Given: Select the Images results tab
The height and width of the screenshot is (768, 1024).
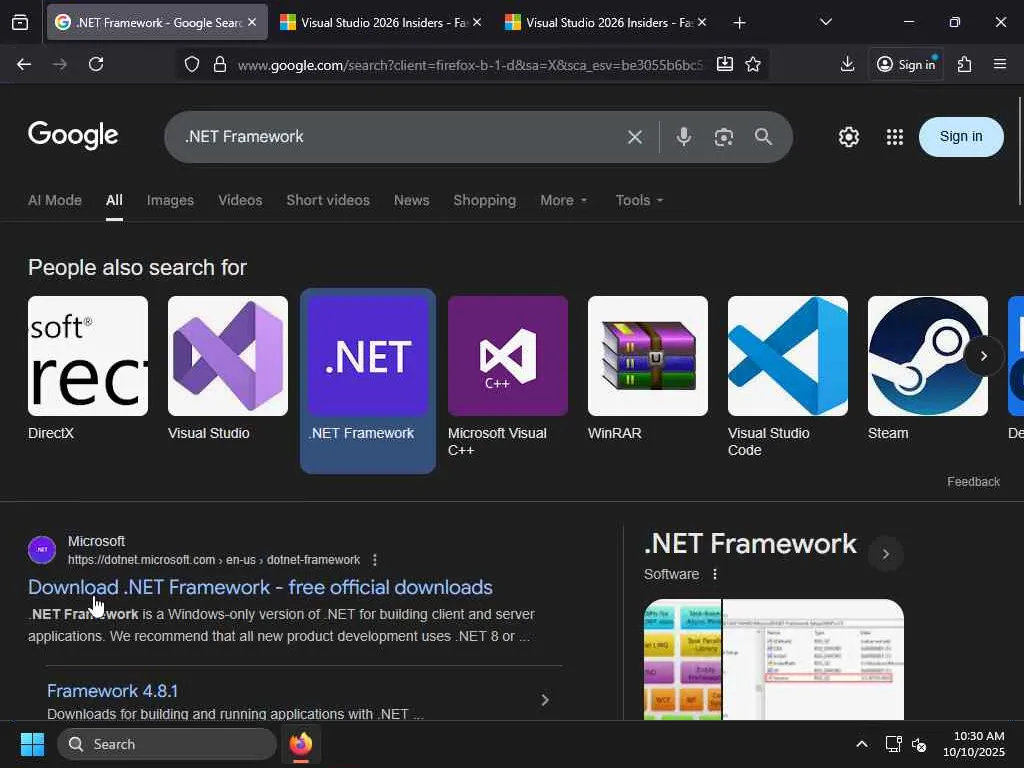Looking at the screenshot, I should 170,200.
